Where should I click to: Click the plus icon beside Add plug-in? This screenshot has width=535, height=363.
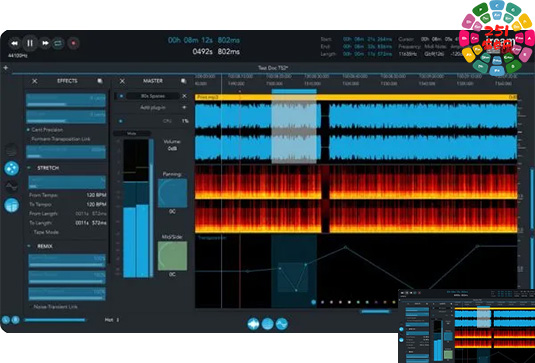pos(184,107)
